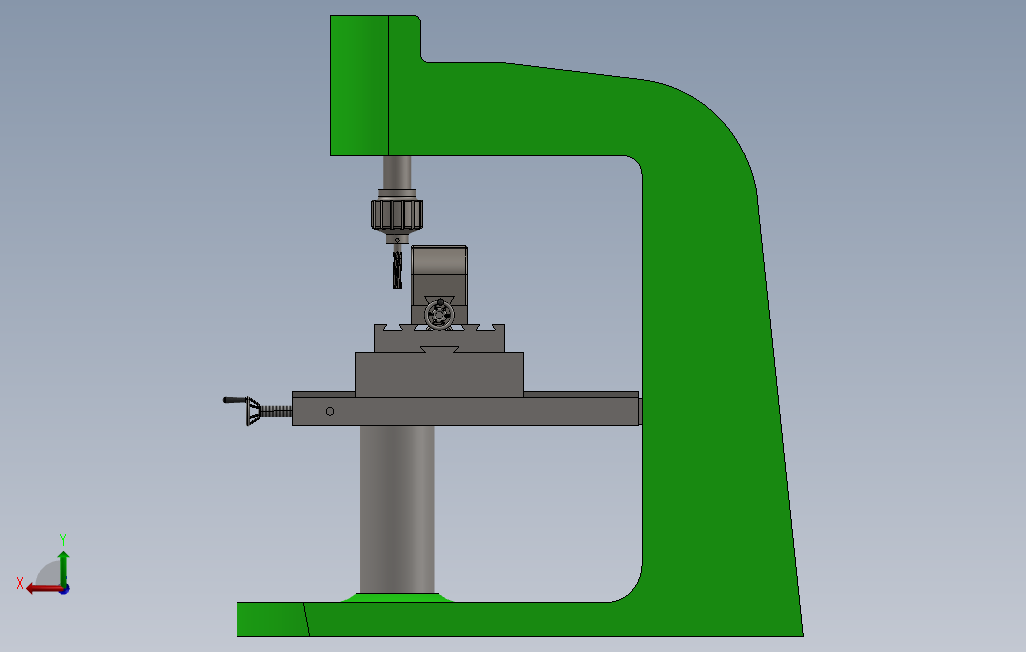Click the gray spindle quill under the head
Image resolution: width=1026 pixels, height=652 pixels.
(x=397, y=172)
